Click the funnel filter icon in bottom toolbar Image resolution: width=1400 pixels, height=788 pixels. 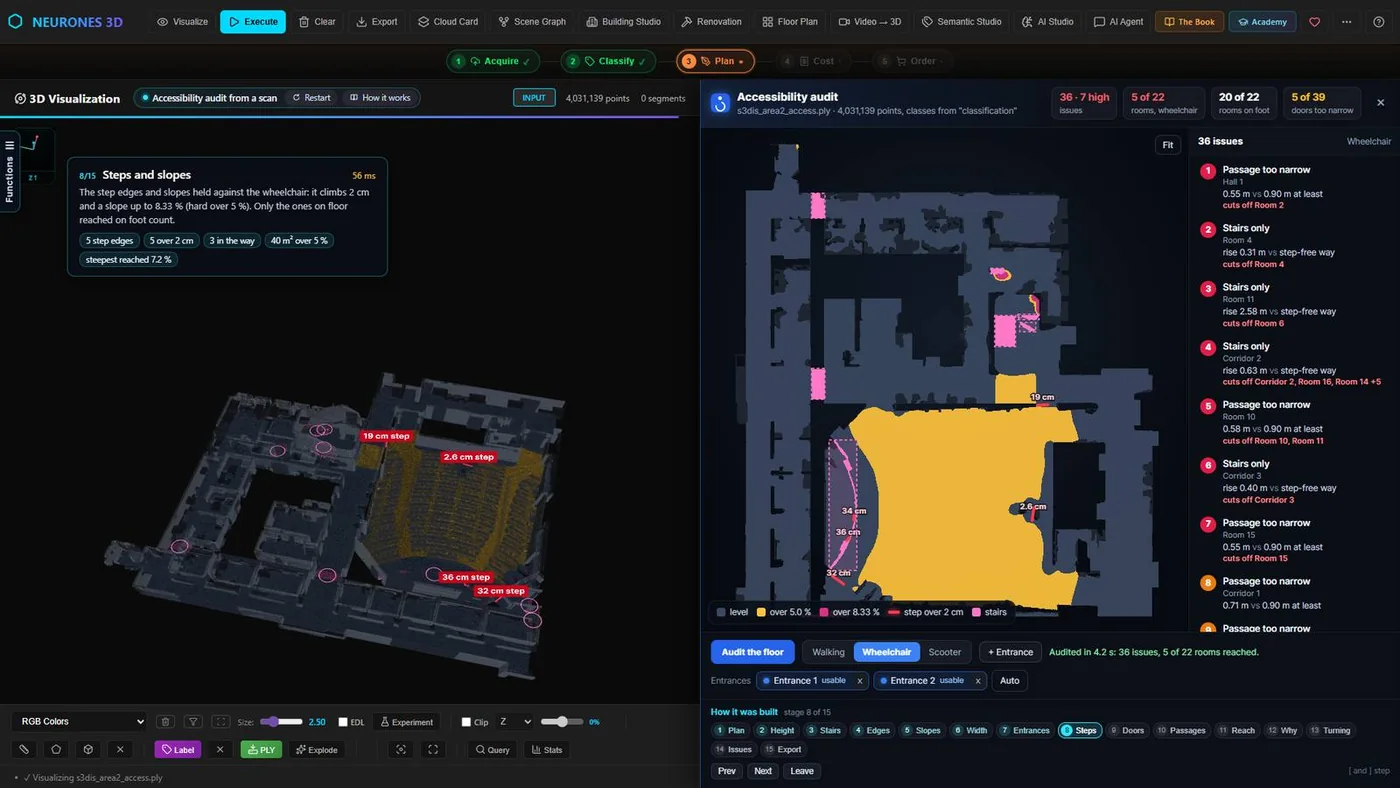point(194,722)
